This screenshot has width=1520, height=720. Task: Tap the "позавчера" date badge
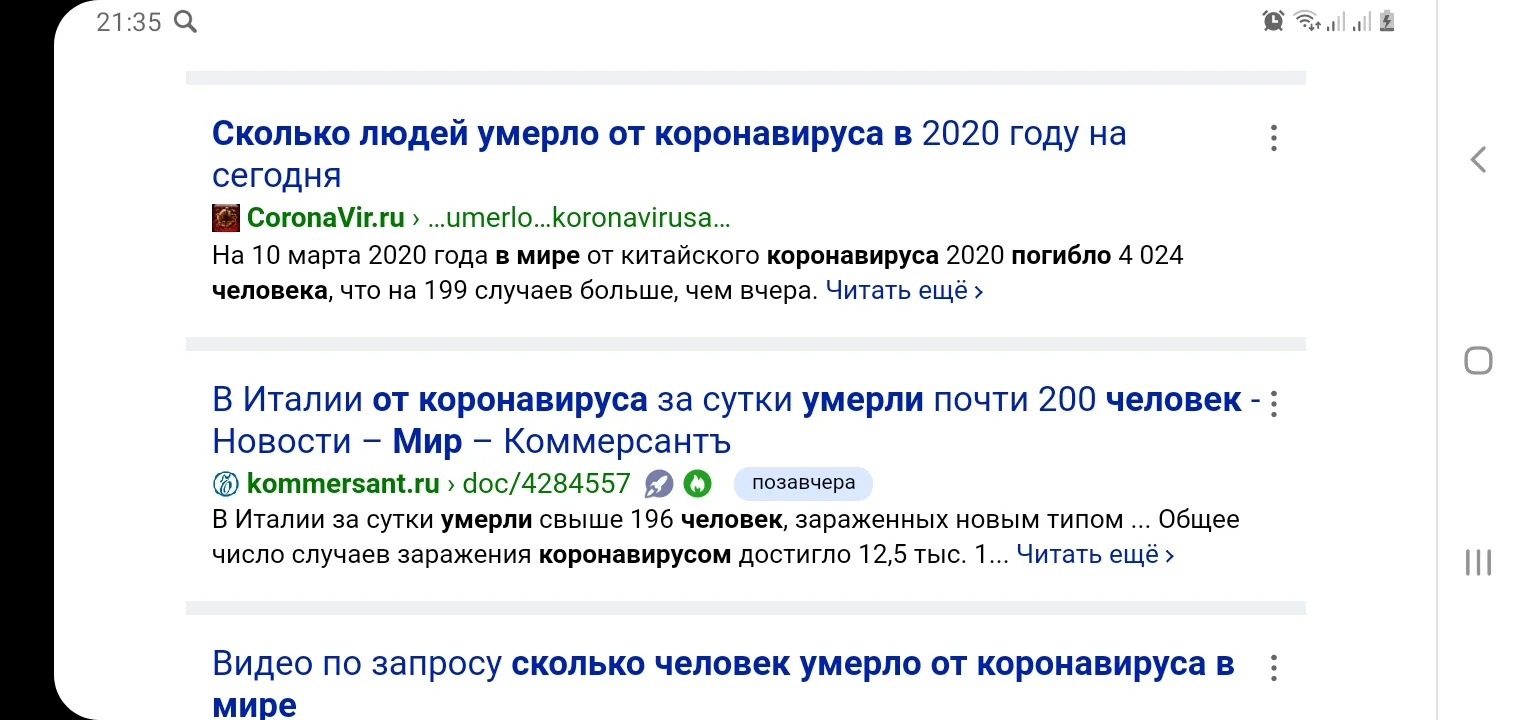click(x=803, y=484)
